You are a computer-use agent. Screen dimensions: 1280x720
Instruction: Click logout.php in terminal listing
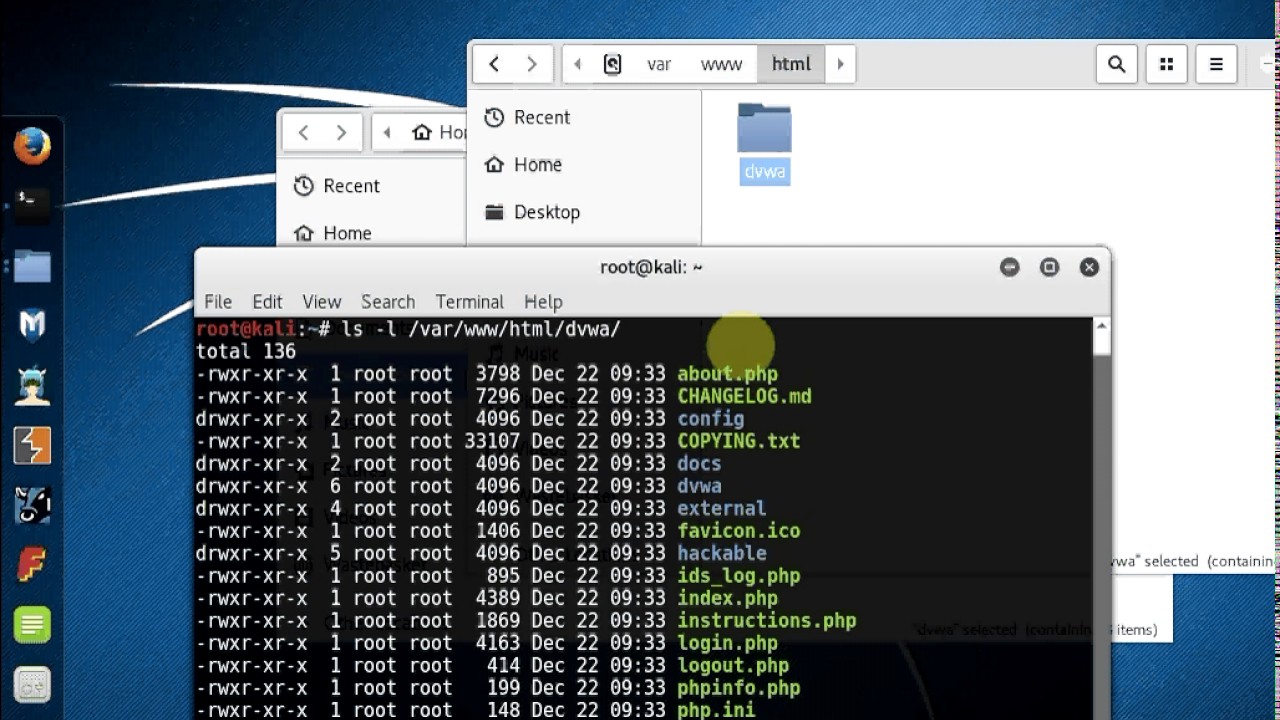[x=733, y=666]
